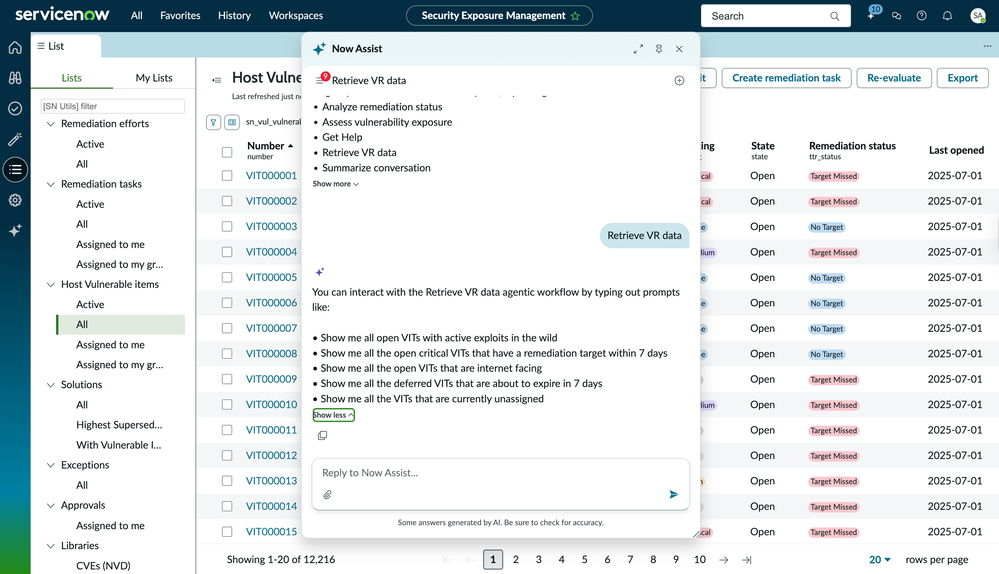Copy the Now Assist response

(x=322, y=435)
